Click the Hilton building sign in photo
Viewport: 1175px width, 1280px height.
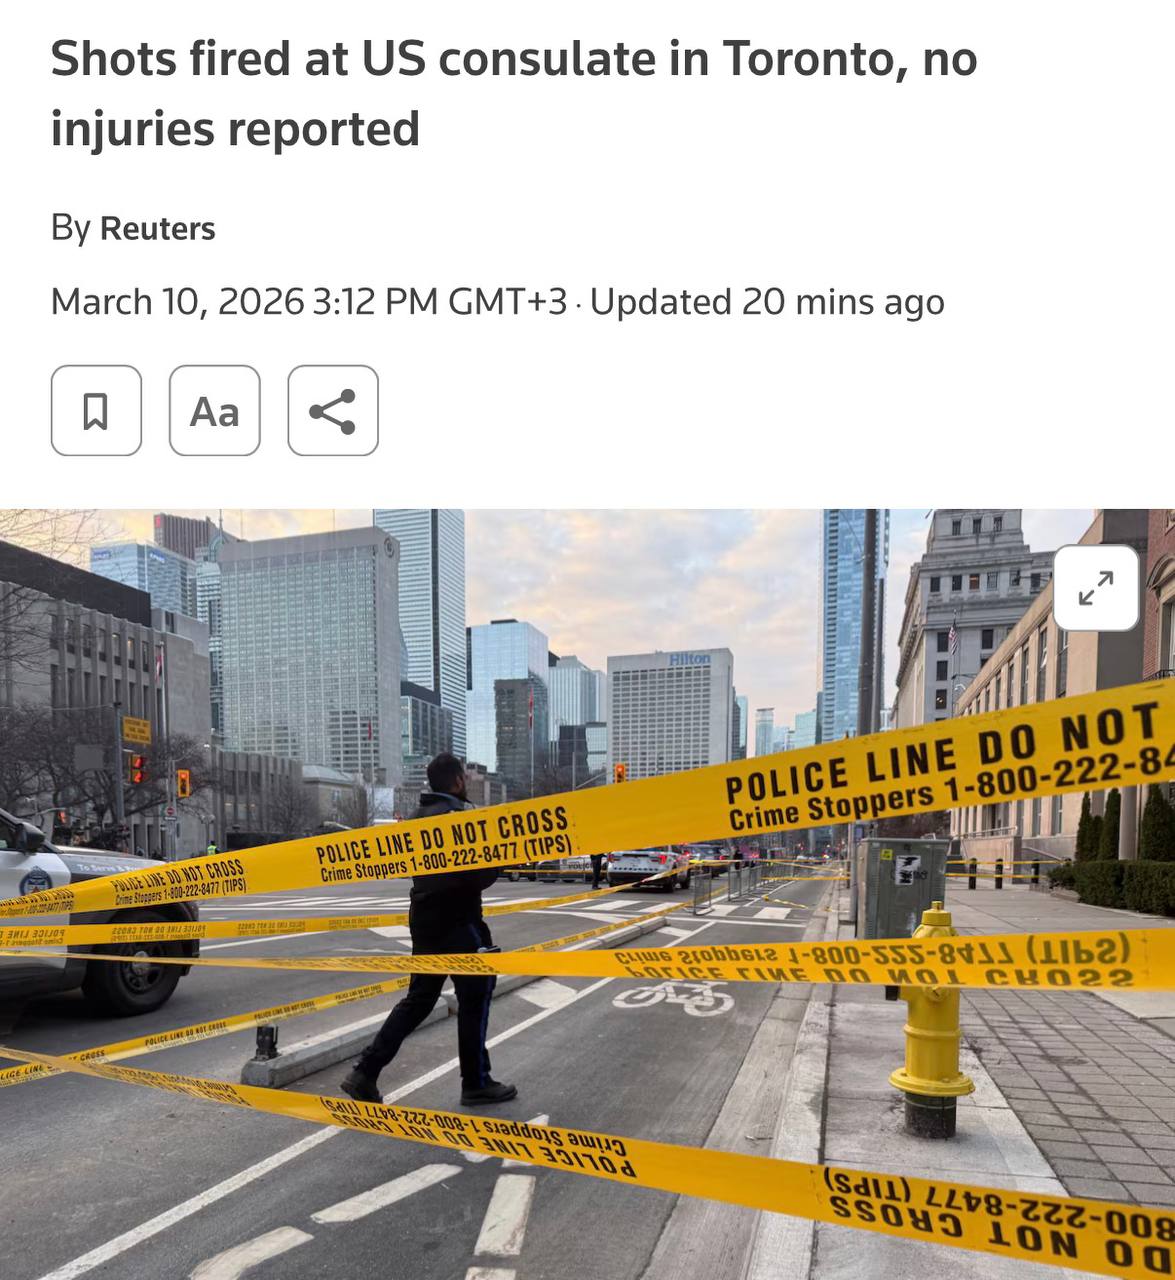(690, 658)
